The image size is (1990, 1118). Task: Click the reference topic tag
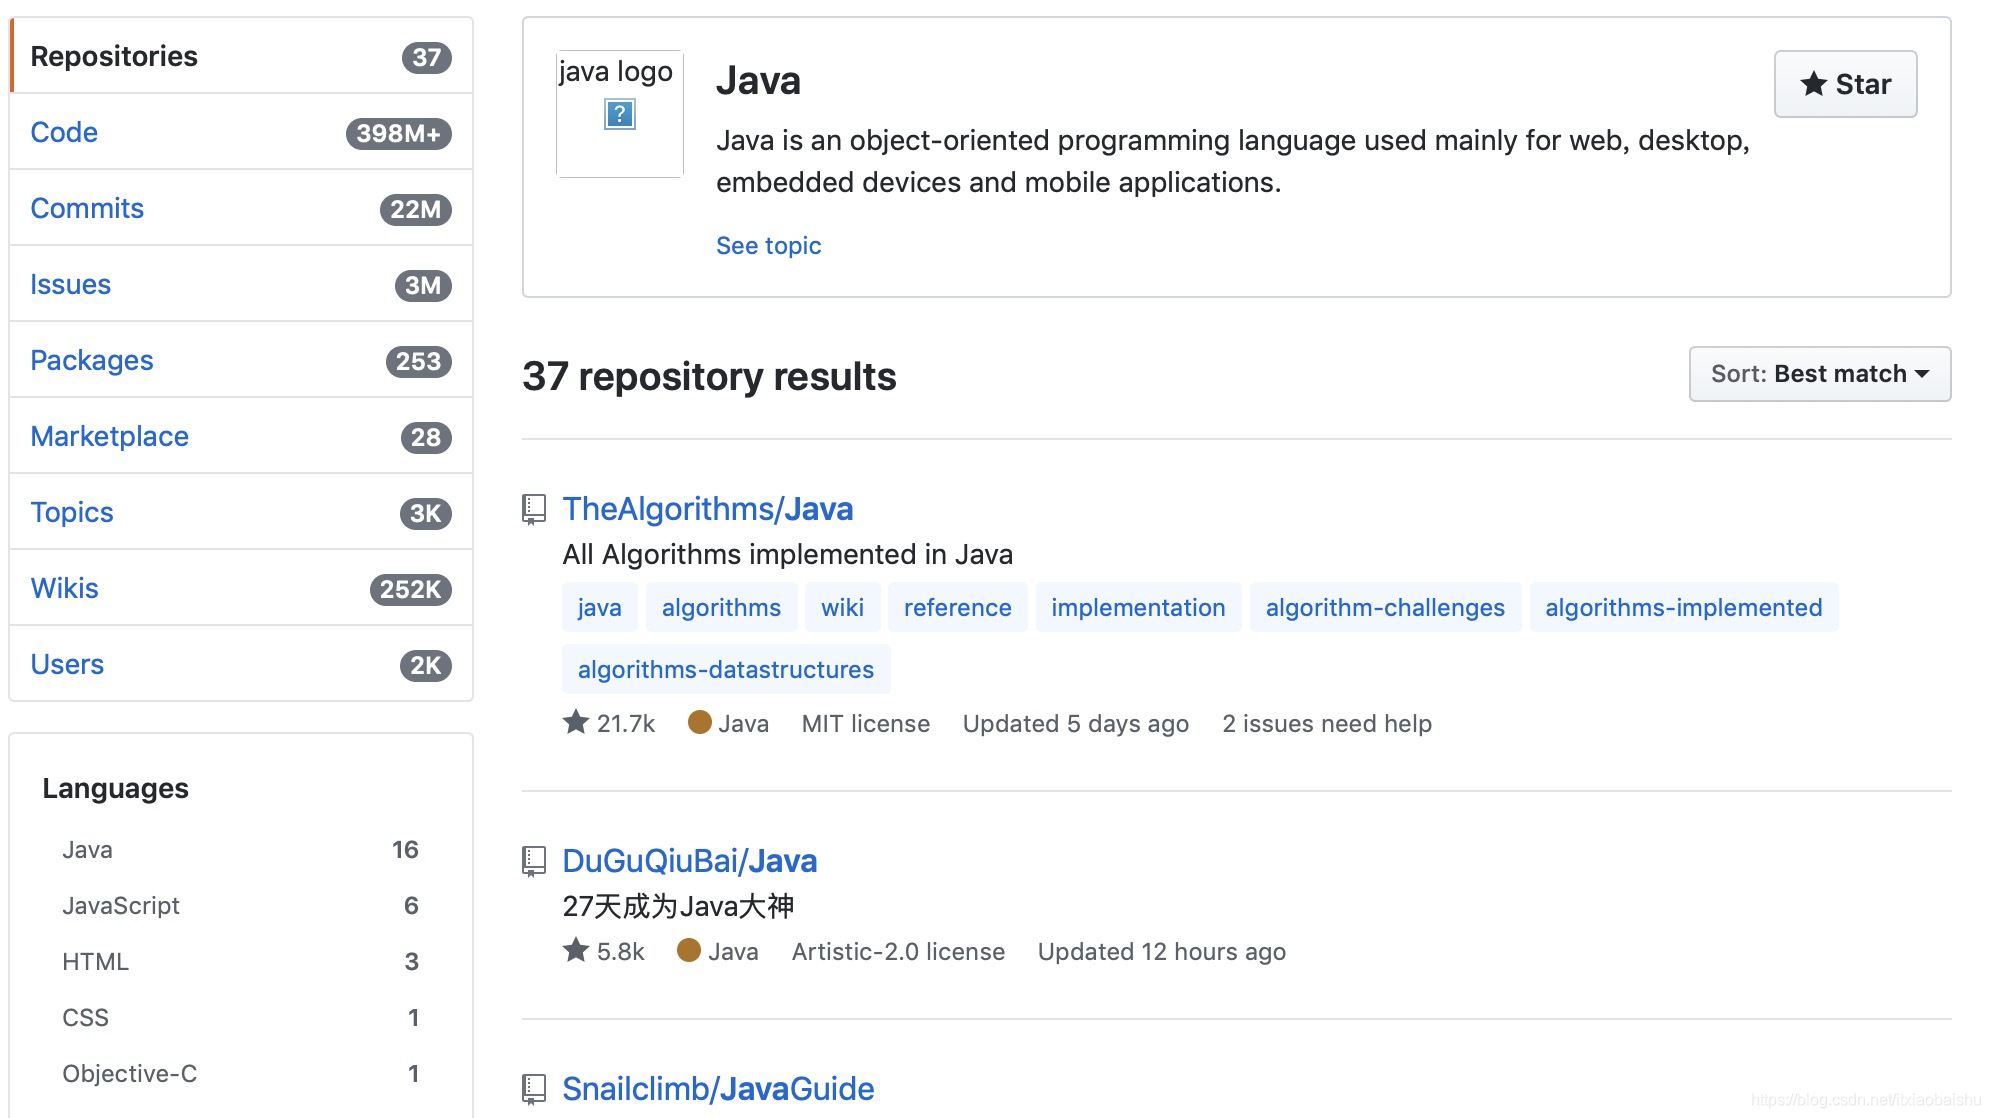point(957,608)
